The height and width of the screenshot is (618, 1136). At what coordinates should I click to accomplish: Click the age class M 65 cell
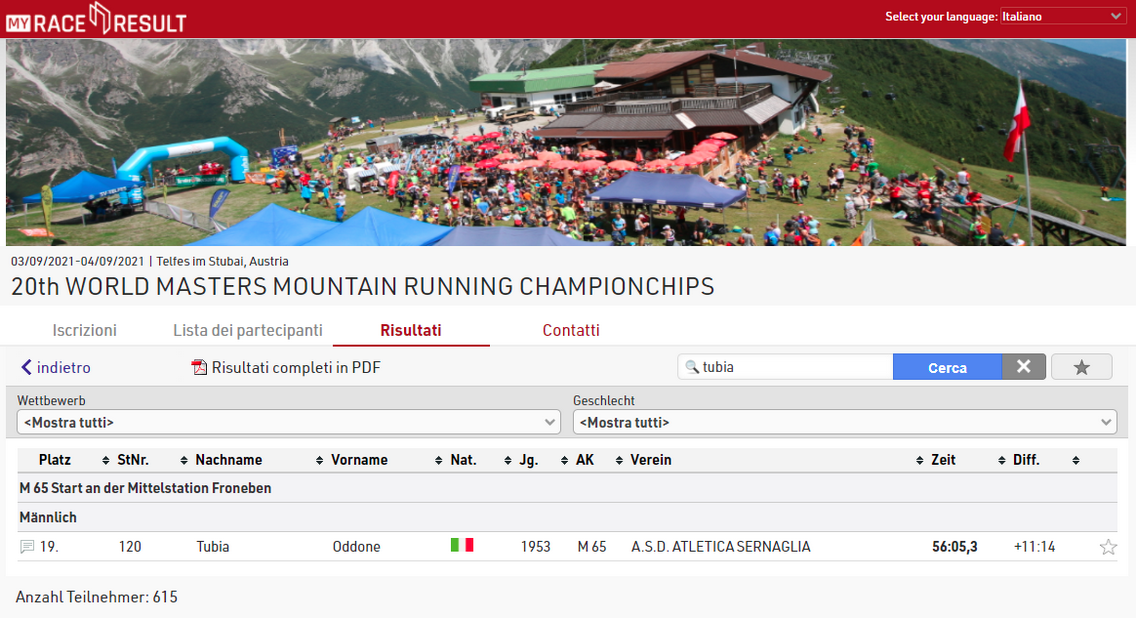click(592, 547)
